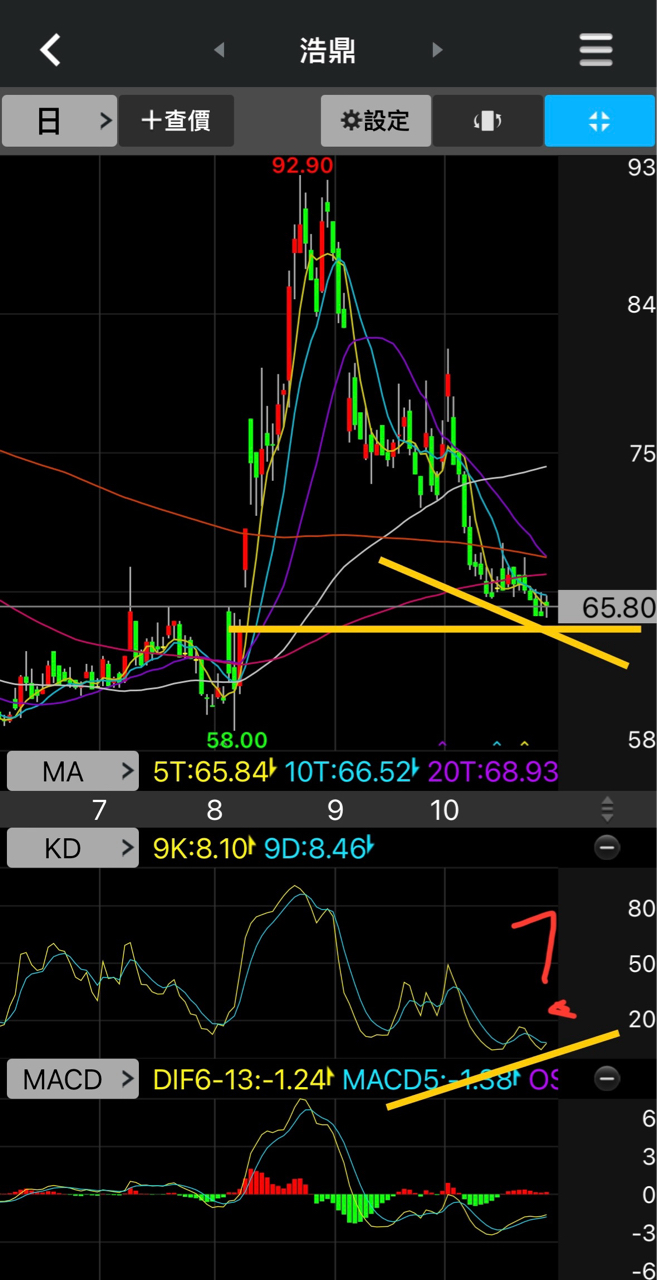
Task: Tap the 浩鼎 stock title
Action: (328, 50)
